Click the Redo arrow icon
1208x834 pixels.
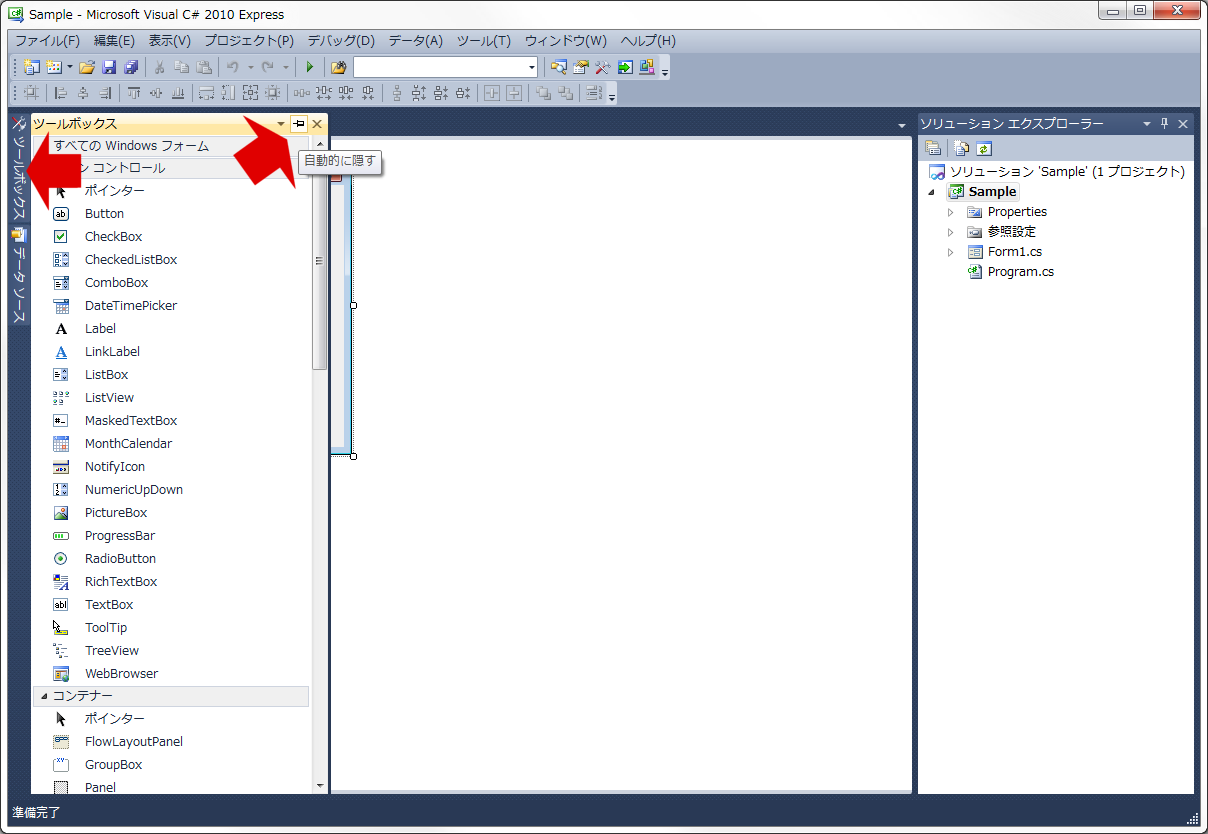point(268,67)
